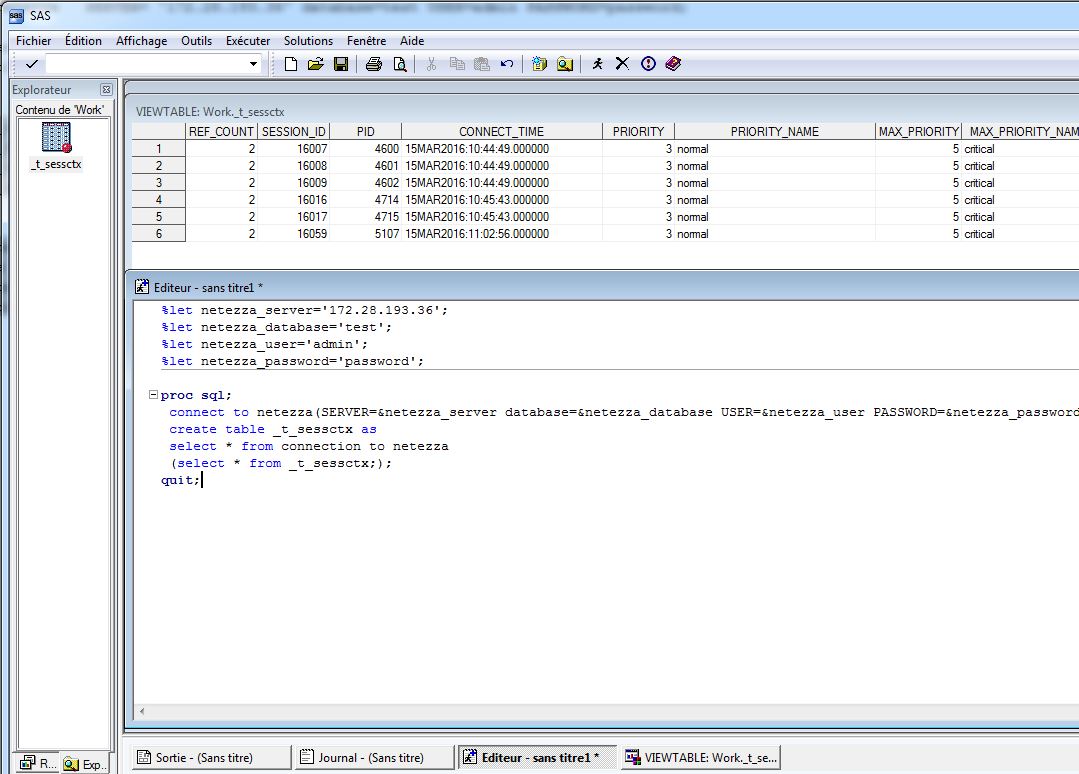The image size is (1079, 774).
Task: Click the Clear All X icon
Action: pos(622,64)
